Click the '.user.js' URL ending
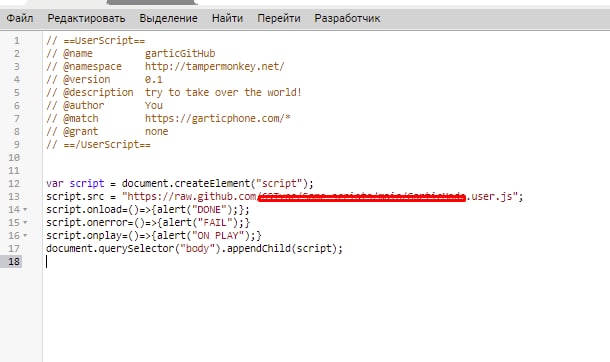610x362 pixels. pos(489,196)
